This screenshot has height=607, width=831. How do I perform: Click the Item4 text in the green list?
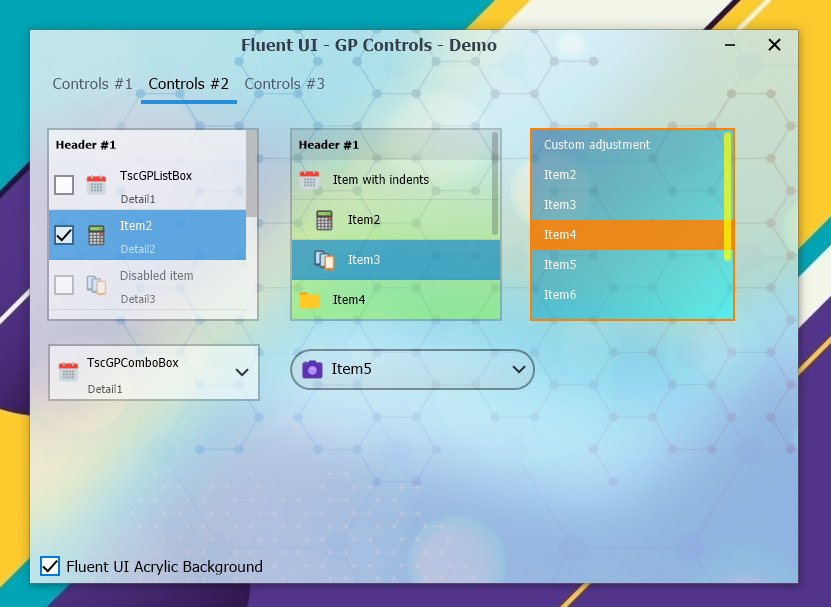coord(349,300)
